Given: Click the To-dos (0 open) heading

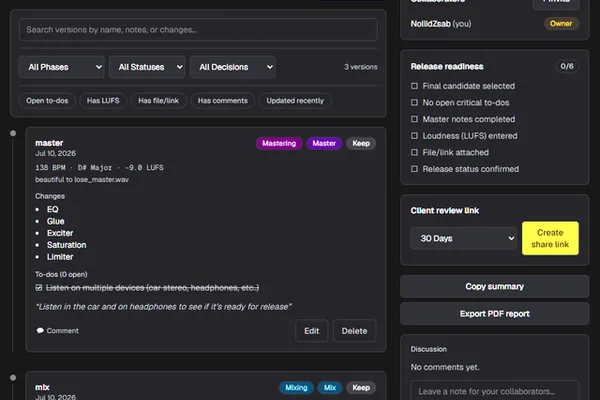Looking at the screenshot, I should click(x=61, y=274).
